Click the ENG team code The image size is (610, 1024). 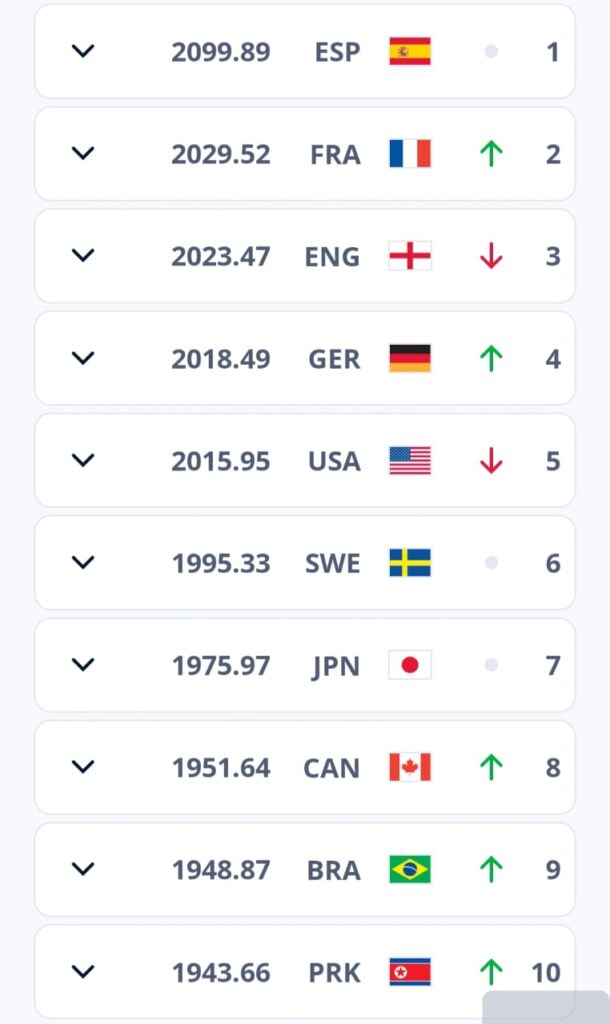pyautogui.click(x=332, y=257)
